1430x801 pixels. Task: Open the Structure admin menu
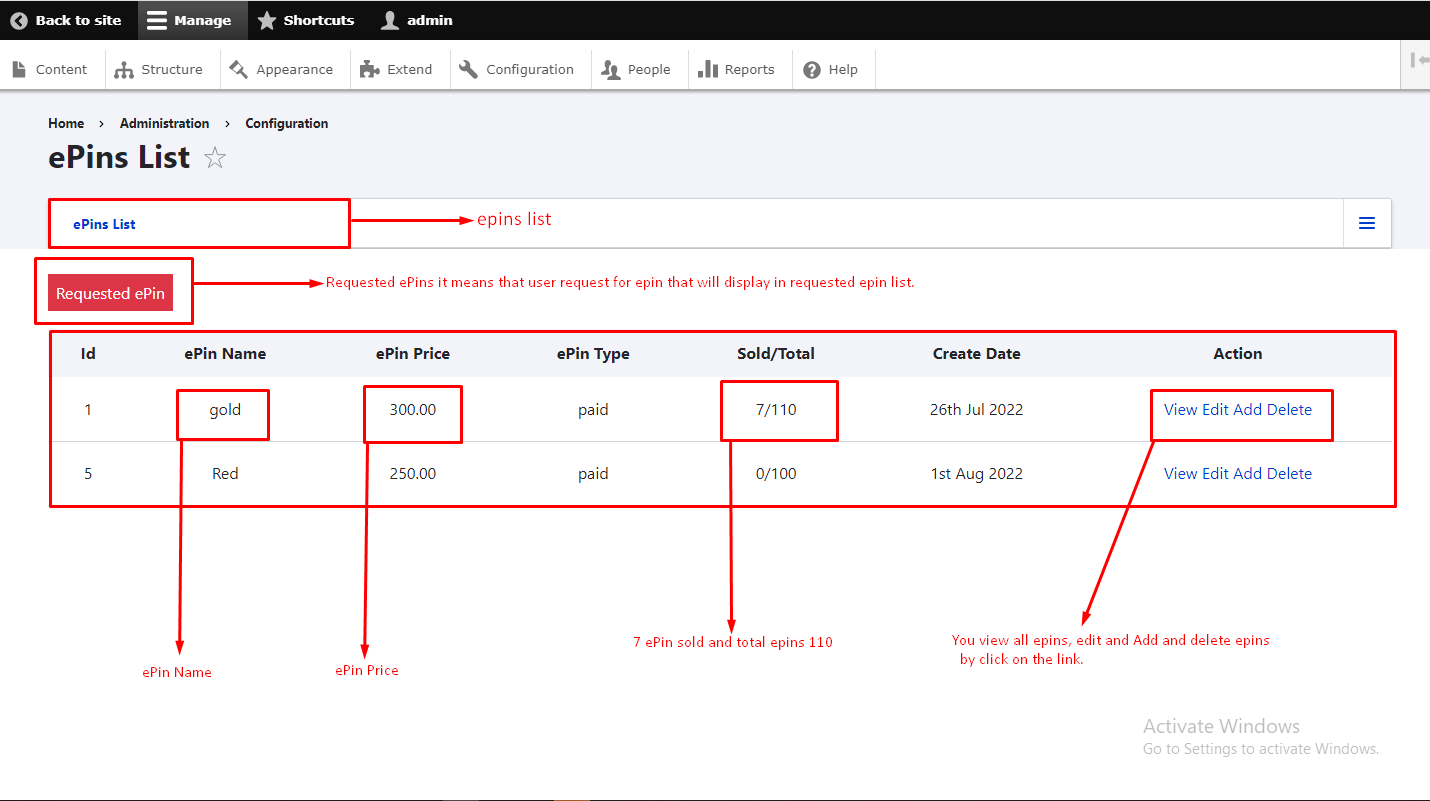click(x=159, y=70)
